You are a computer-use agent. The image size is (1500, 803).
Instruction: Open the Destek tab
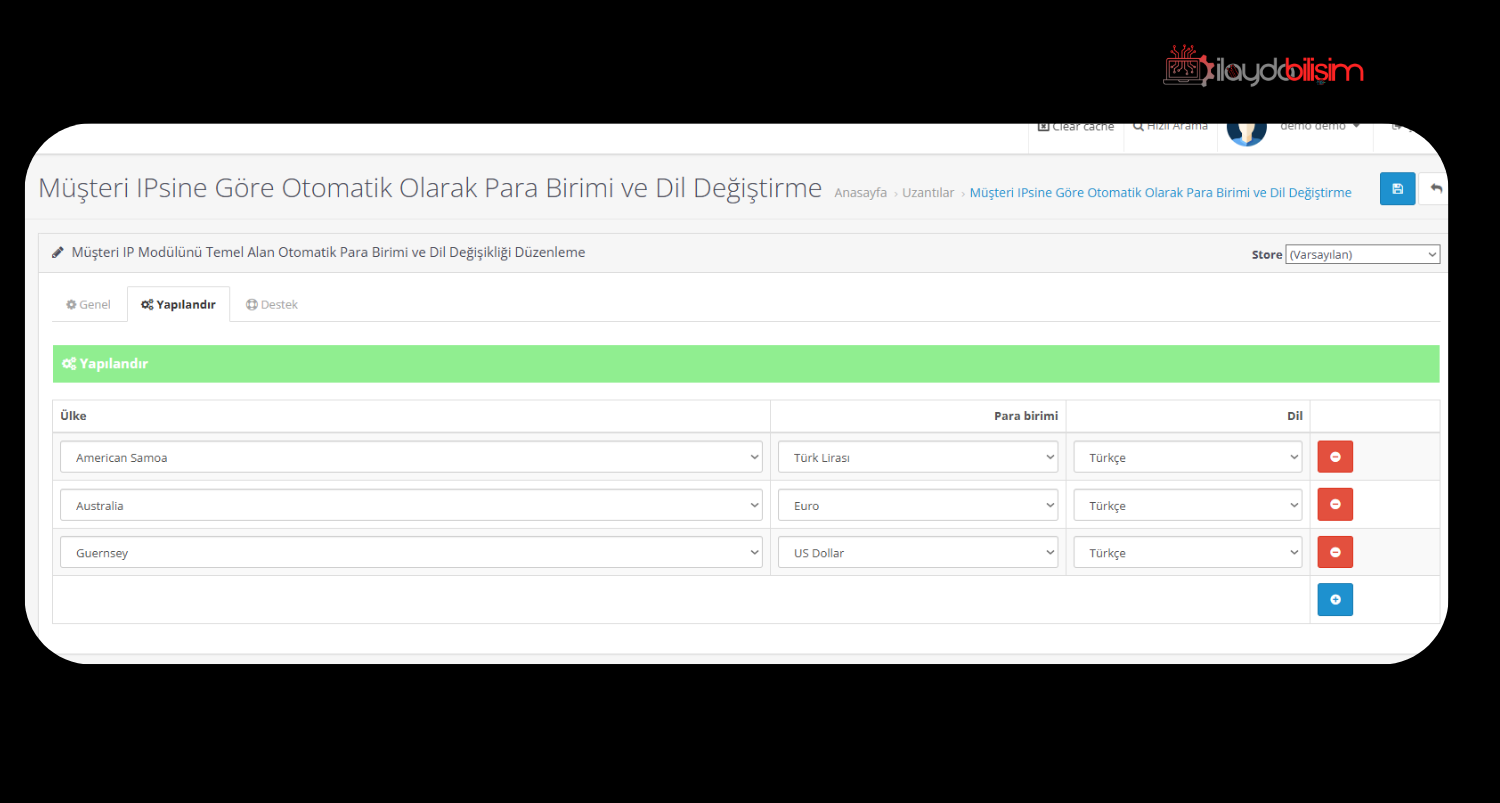272,304
